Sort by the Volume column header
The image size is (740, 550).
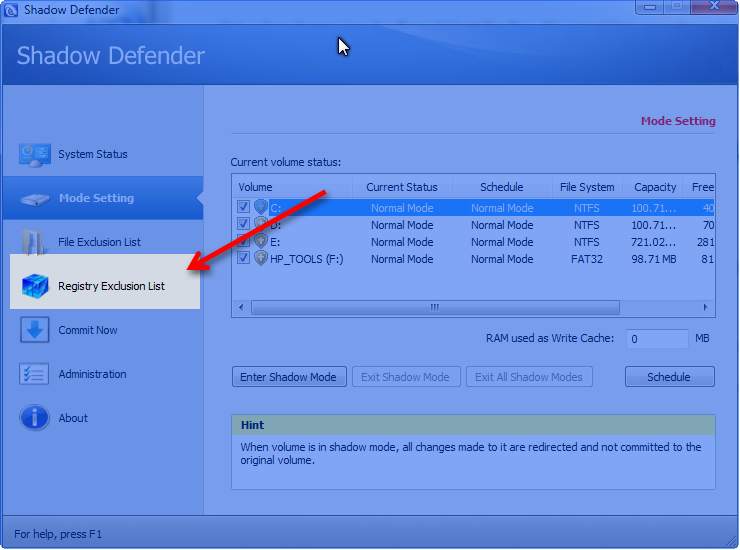coord(293,187)
